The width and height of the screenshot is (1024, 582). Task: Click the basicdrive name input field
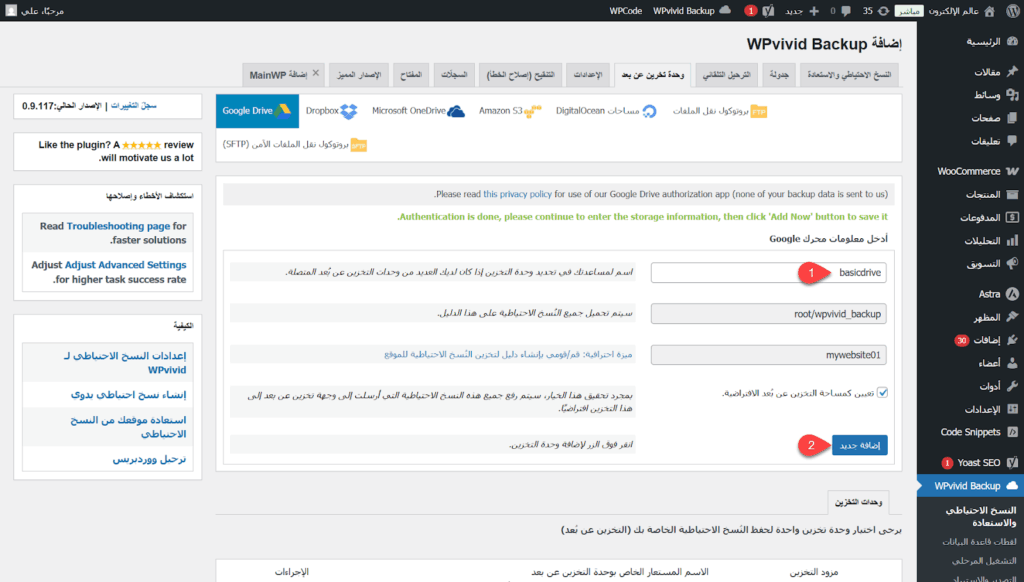[768, 272]
